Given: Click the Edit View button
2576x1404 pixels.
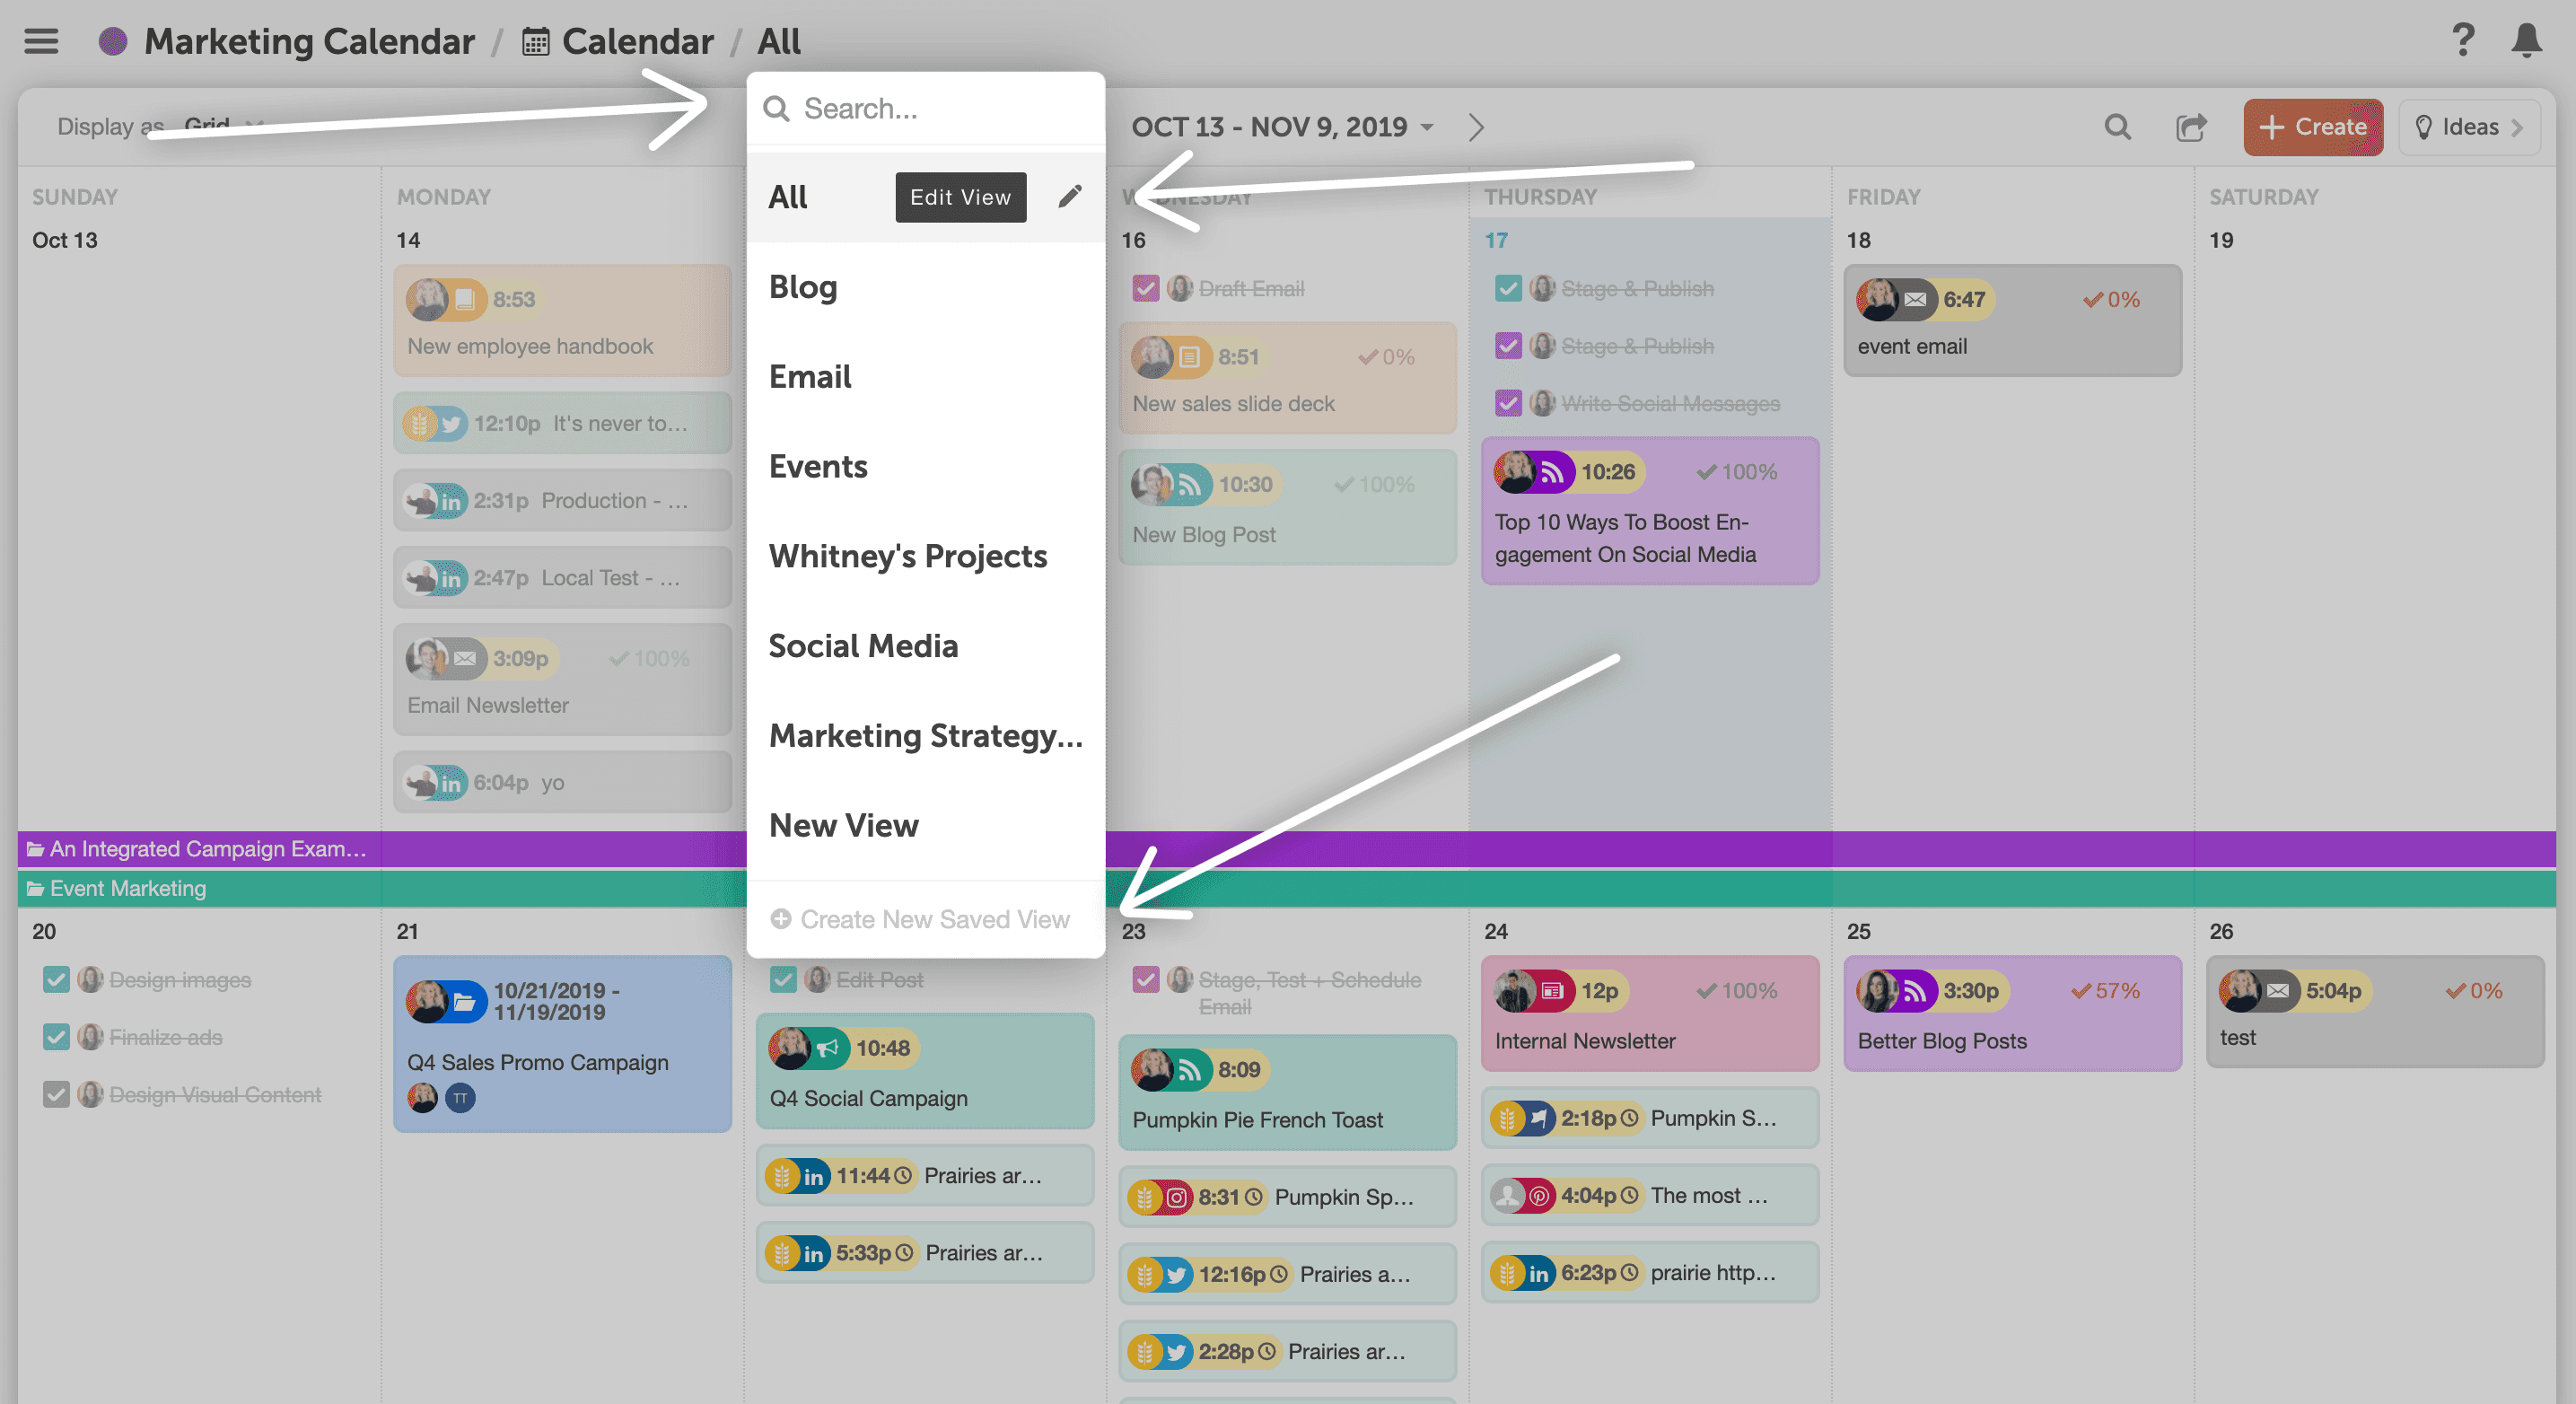Looking at the screenshot, I should pyautogui.click(x=960, y=197).
